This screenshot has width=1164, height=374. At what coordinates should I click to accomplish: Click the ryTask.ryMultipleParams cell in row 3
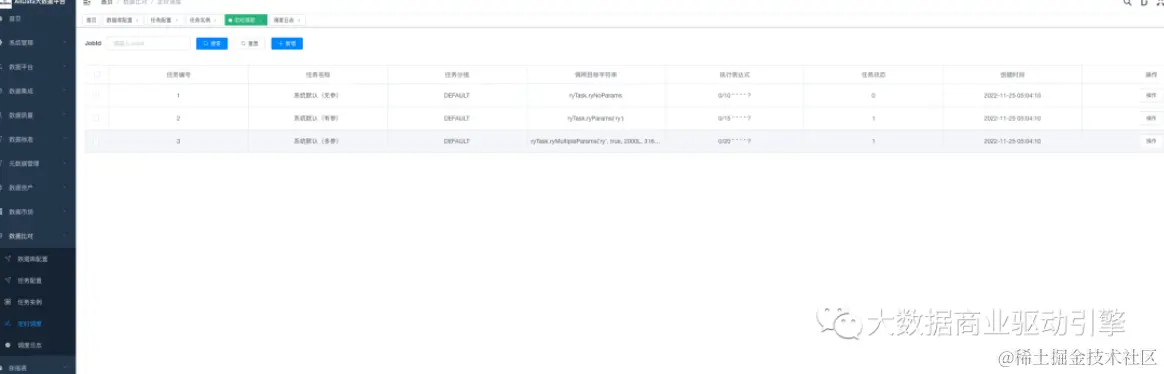tap(595, 140)
